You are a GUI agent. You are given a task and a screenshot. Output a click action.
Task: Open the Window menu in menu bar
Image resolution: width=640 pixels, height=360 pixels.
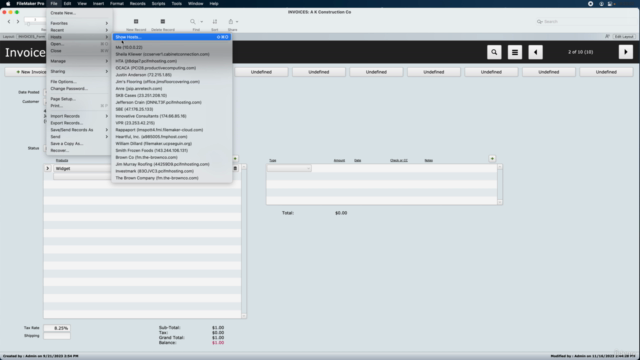click(x=196, y=4)
